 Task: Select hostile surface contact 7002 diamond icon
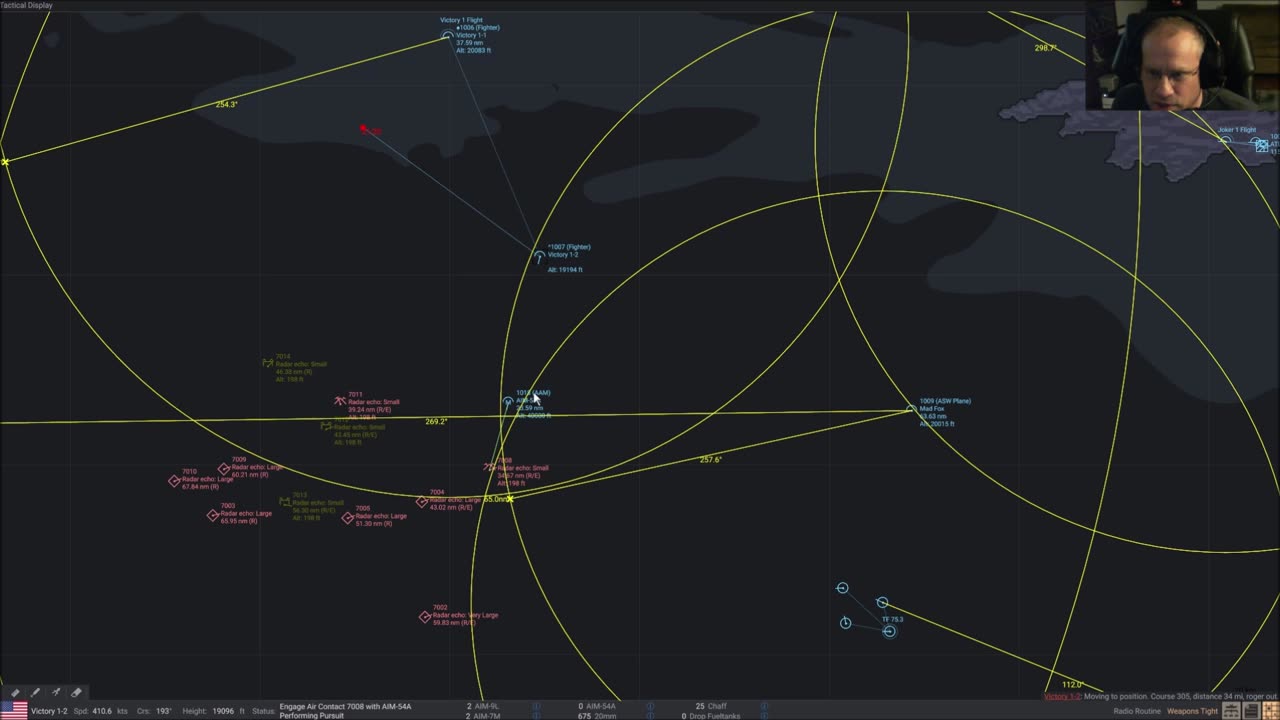tap(425, 617)
